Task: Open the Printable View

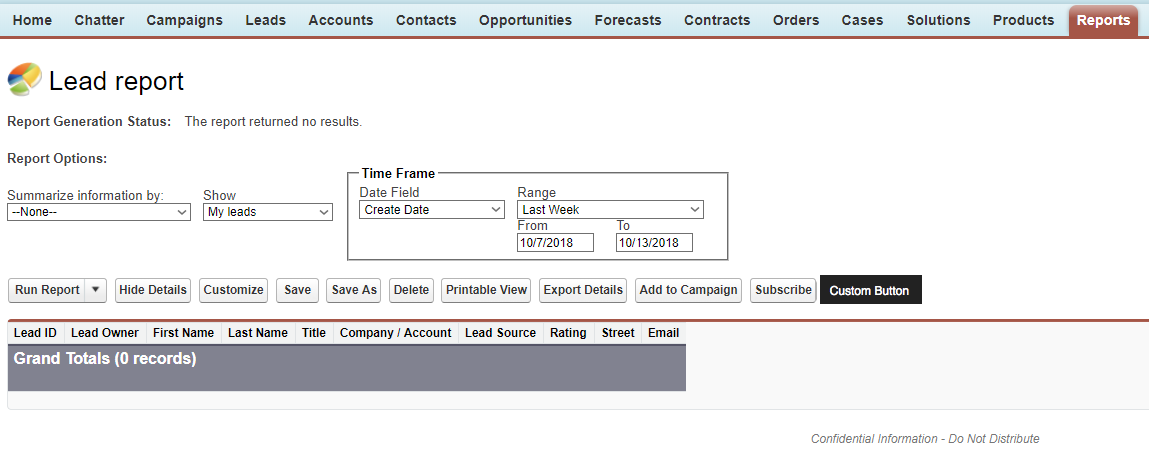Action: click(486, 290)
